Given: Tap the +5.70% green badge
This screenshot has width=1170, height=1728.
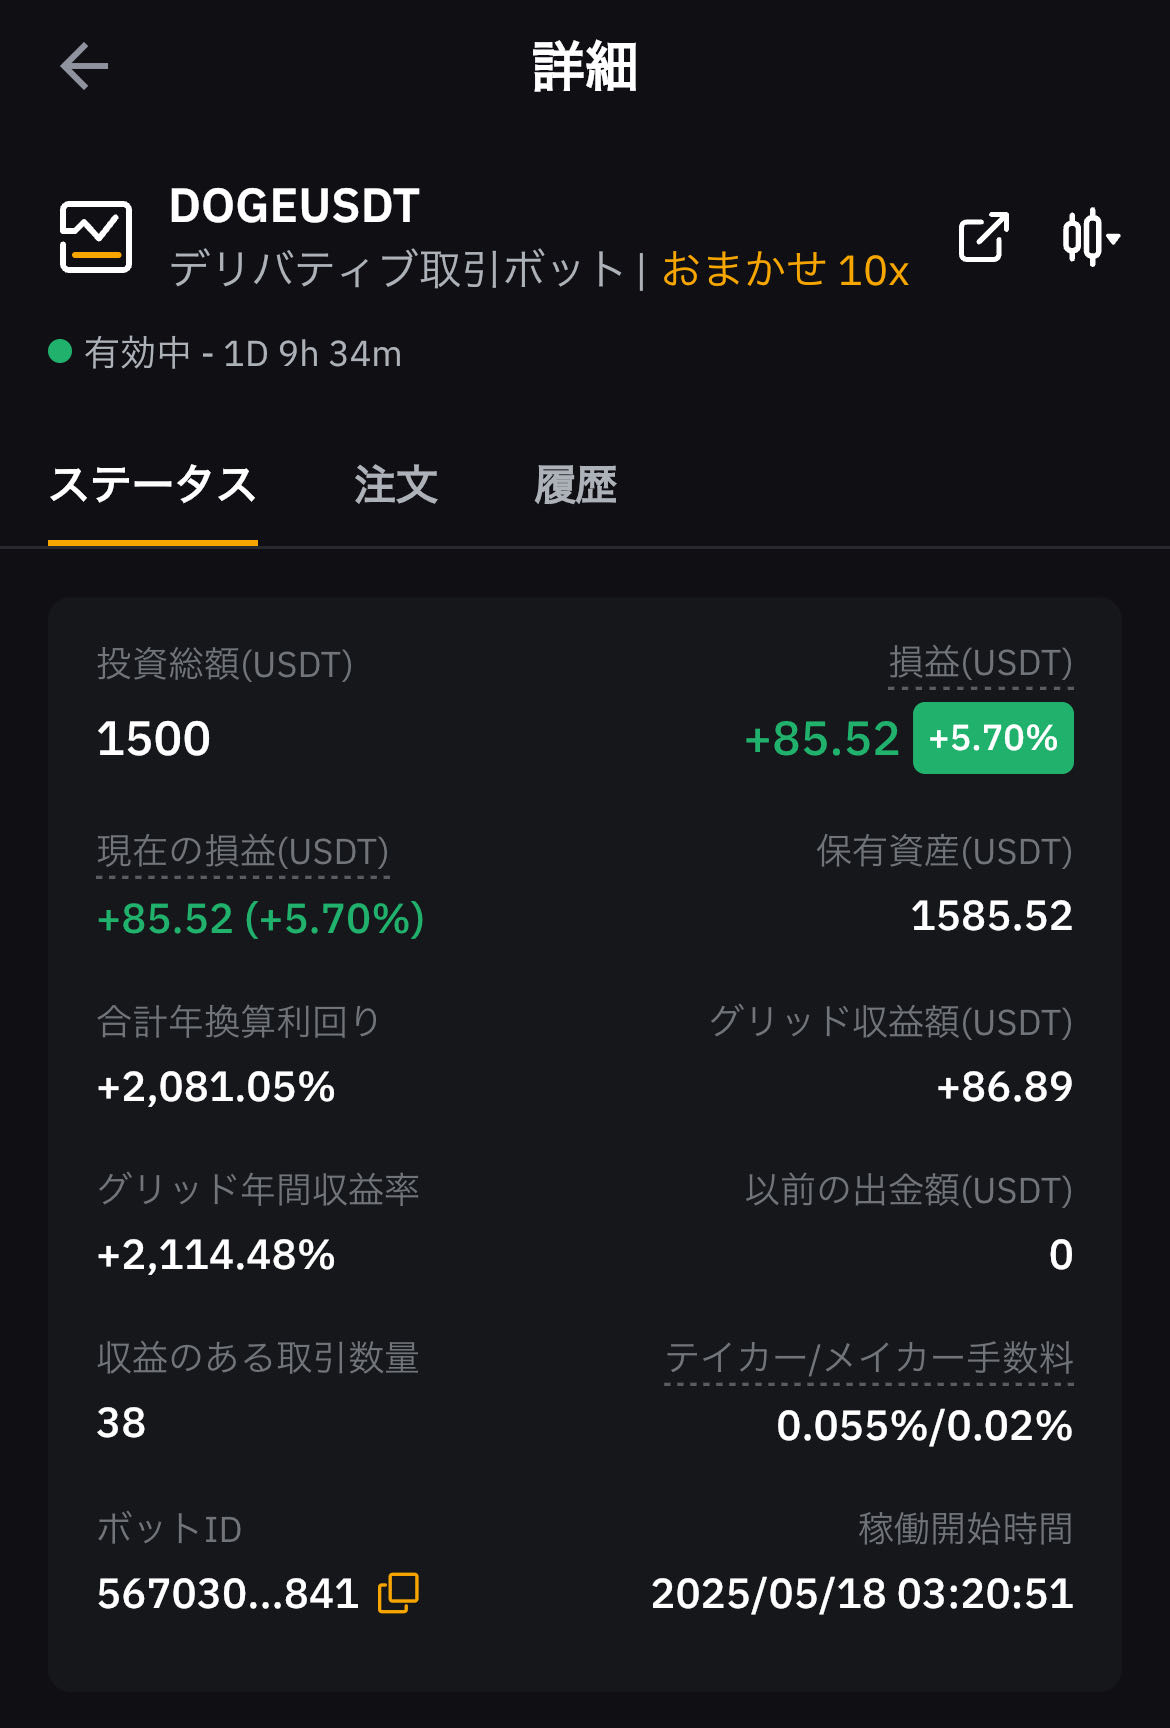Looking at the screenshot, I should point(993,738).
